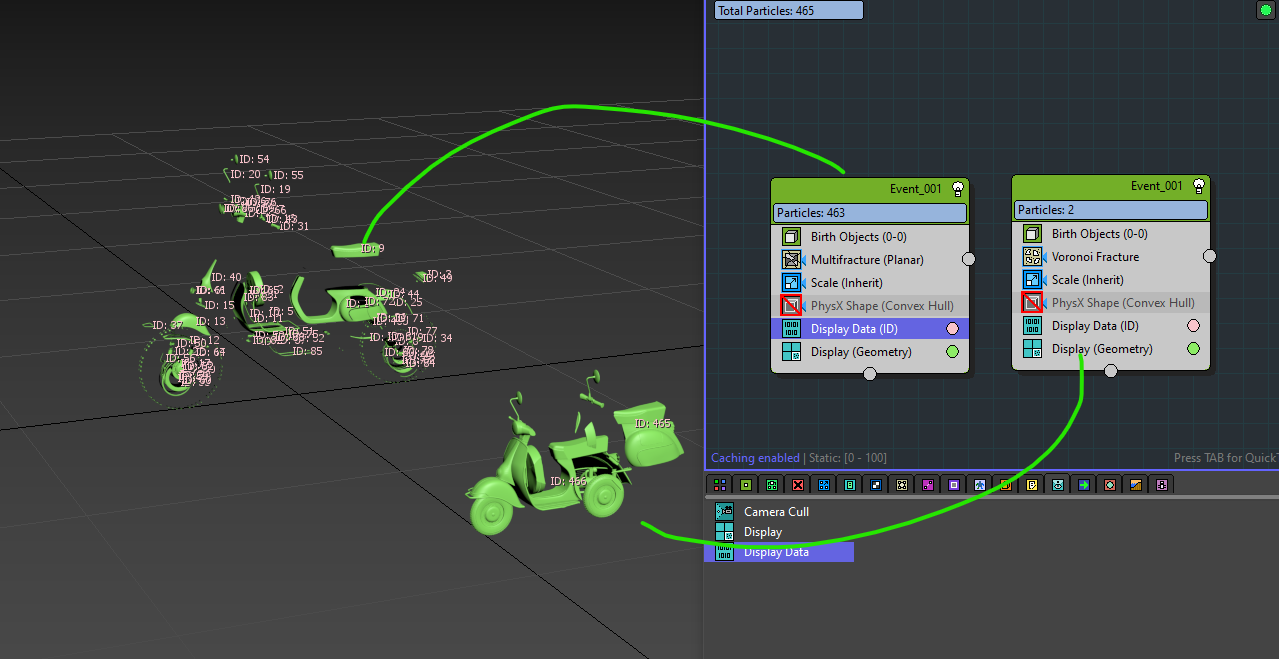Select the Voronoi Fracture operator
This screenshot has width=1279, height=659.
pyautogui.click(x=1095, y=257)
